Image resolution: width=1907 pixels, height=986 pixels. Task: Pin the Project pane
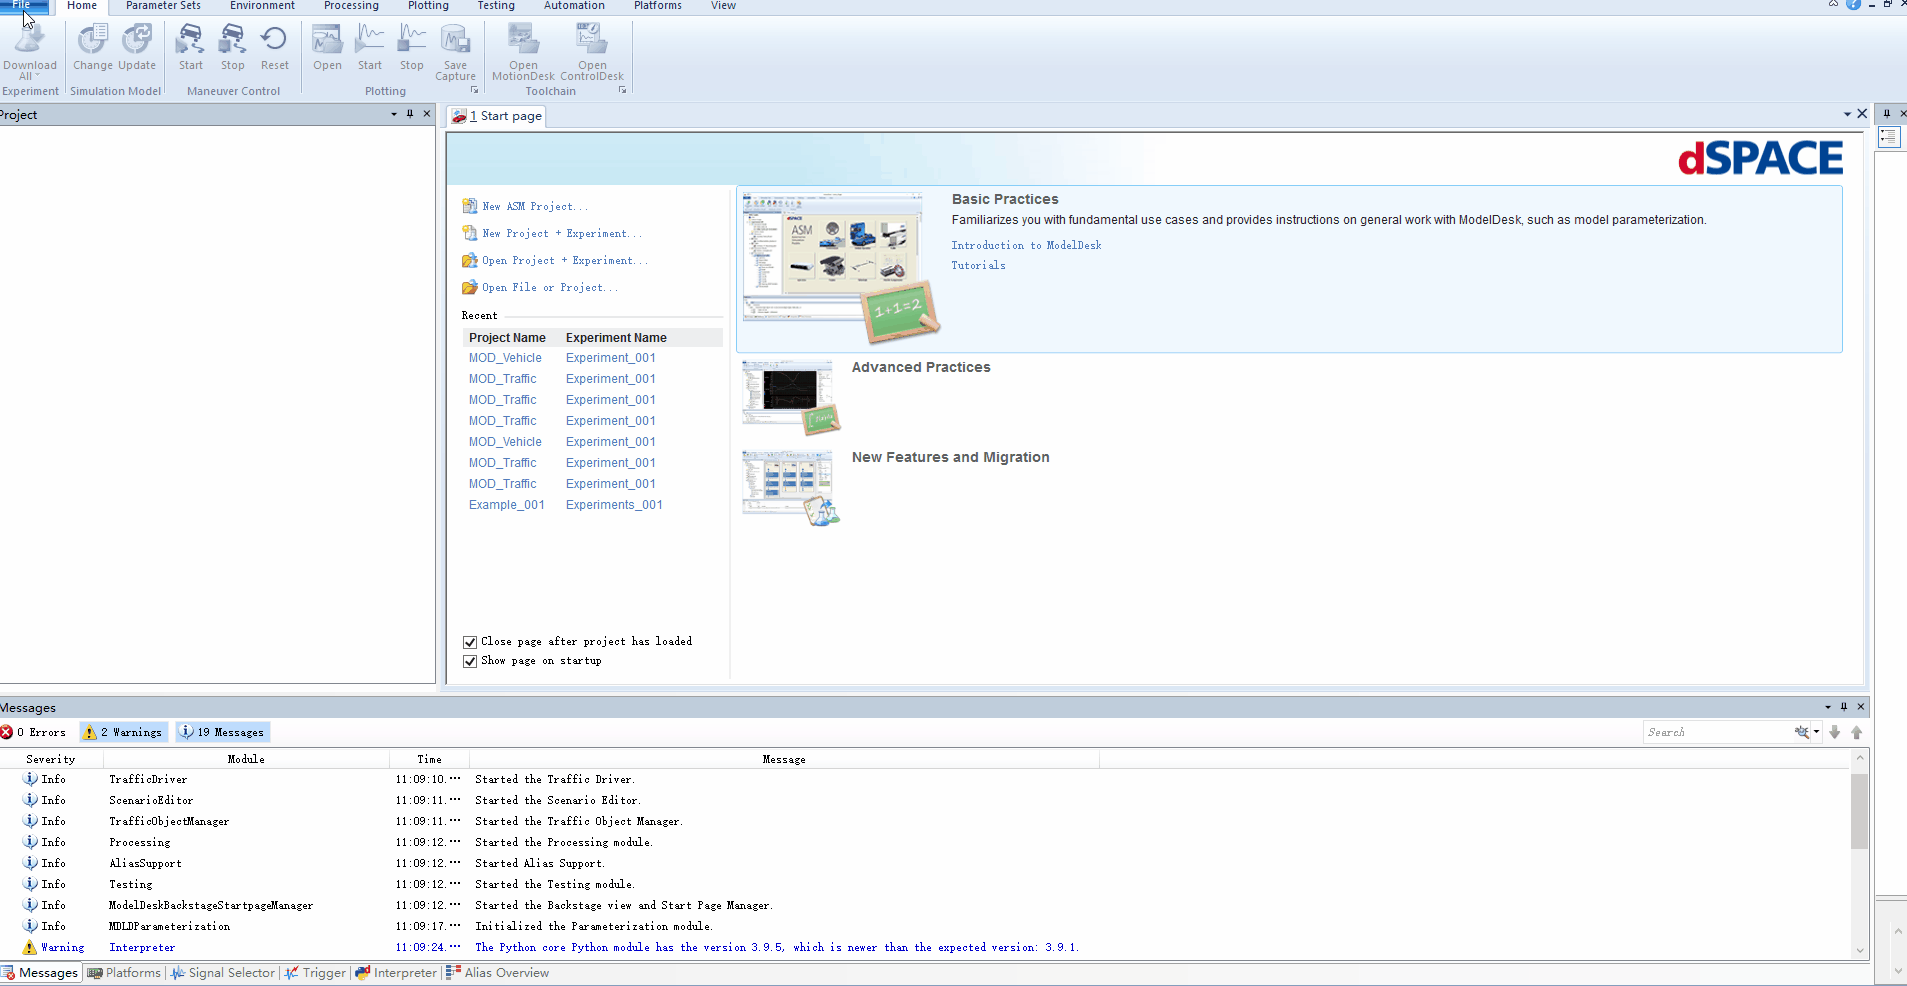pos(410,114)
